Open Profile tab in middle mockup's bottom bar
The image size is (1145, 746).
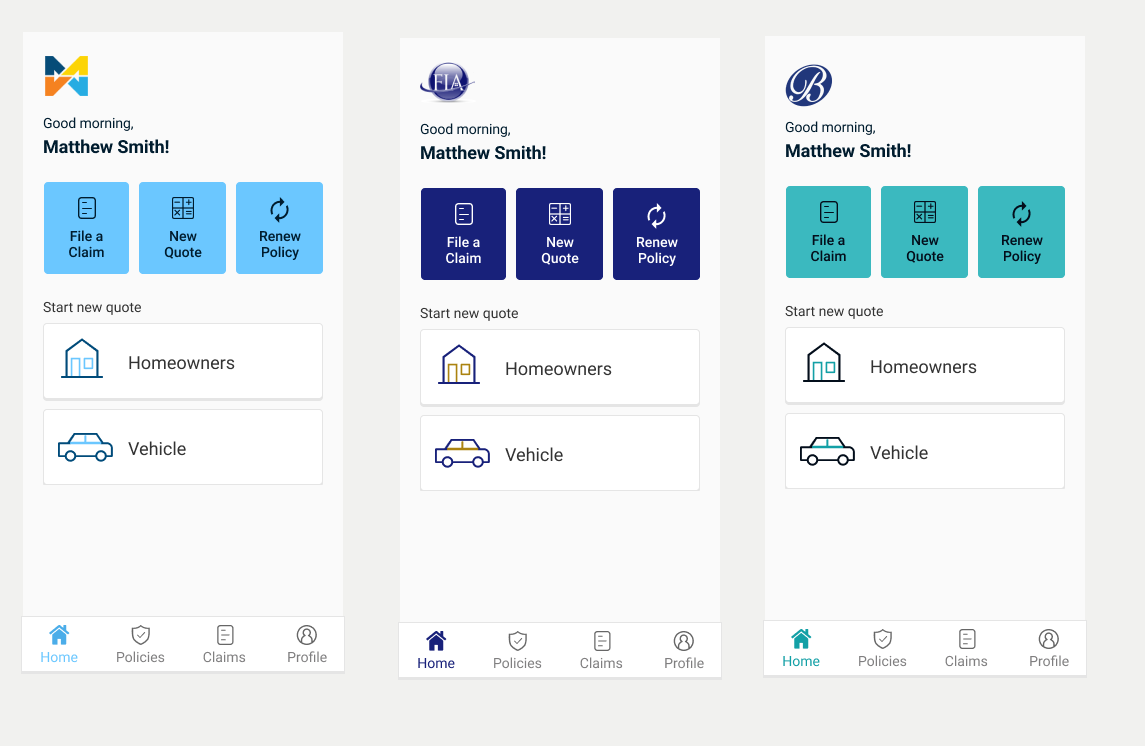683,650
